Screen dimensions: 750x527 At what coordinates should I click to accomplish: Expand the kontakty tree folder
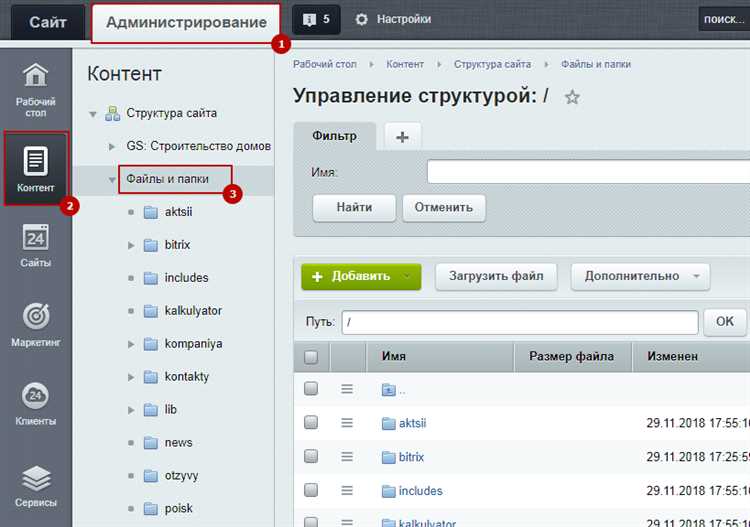[131, 377]
